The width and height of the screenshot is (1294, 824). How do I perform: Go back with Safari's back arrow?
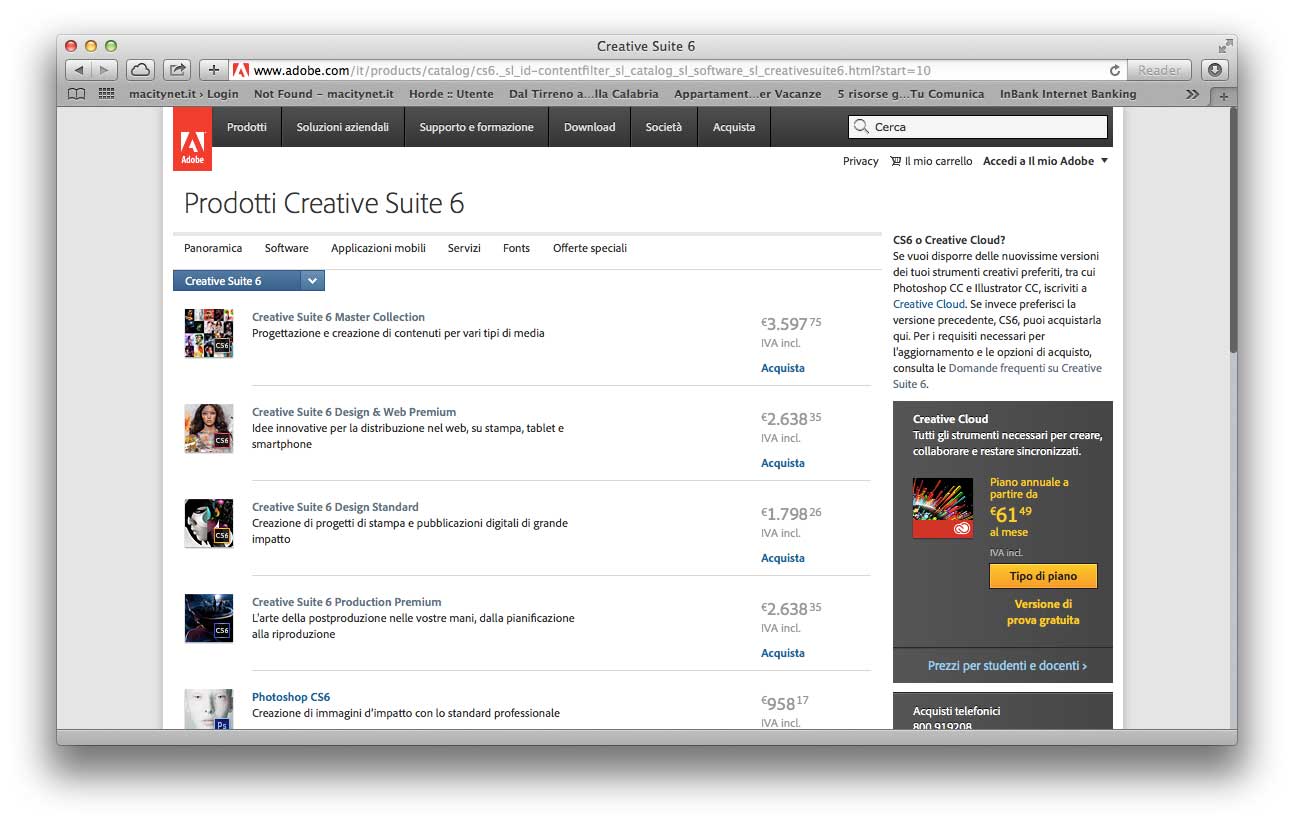click(79, 70)
